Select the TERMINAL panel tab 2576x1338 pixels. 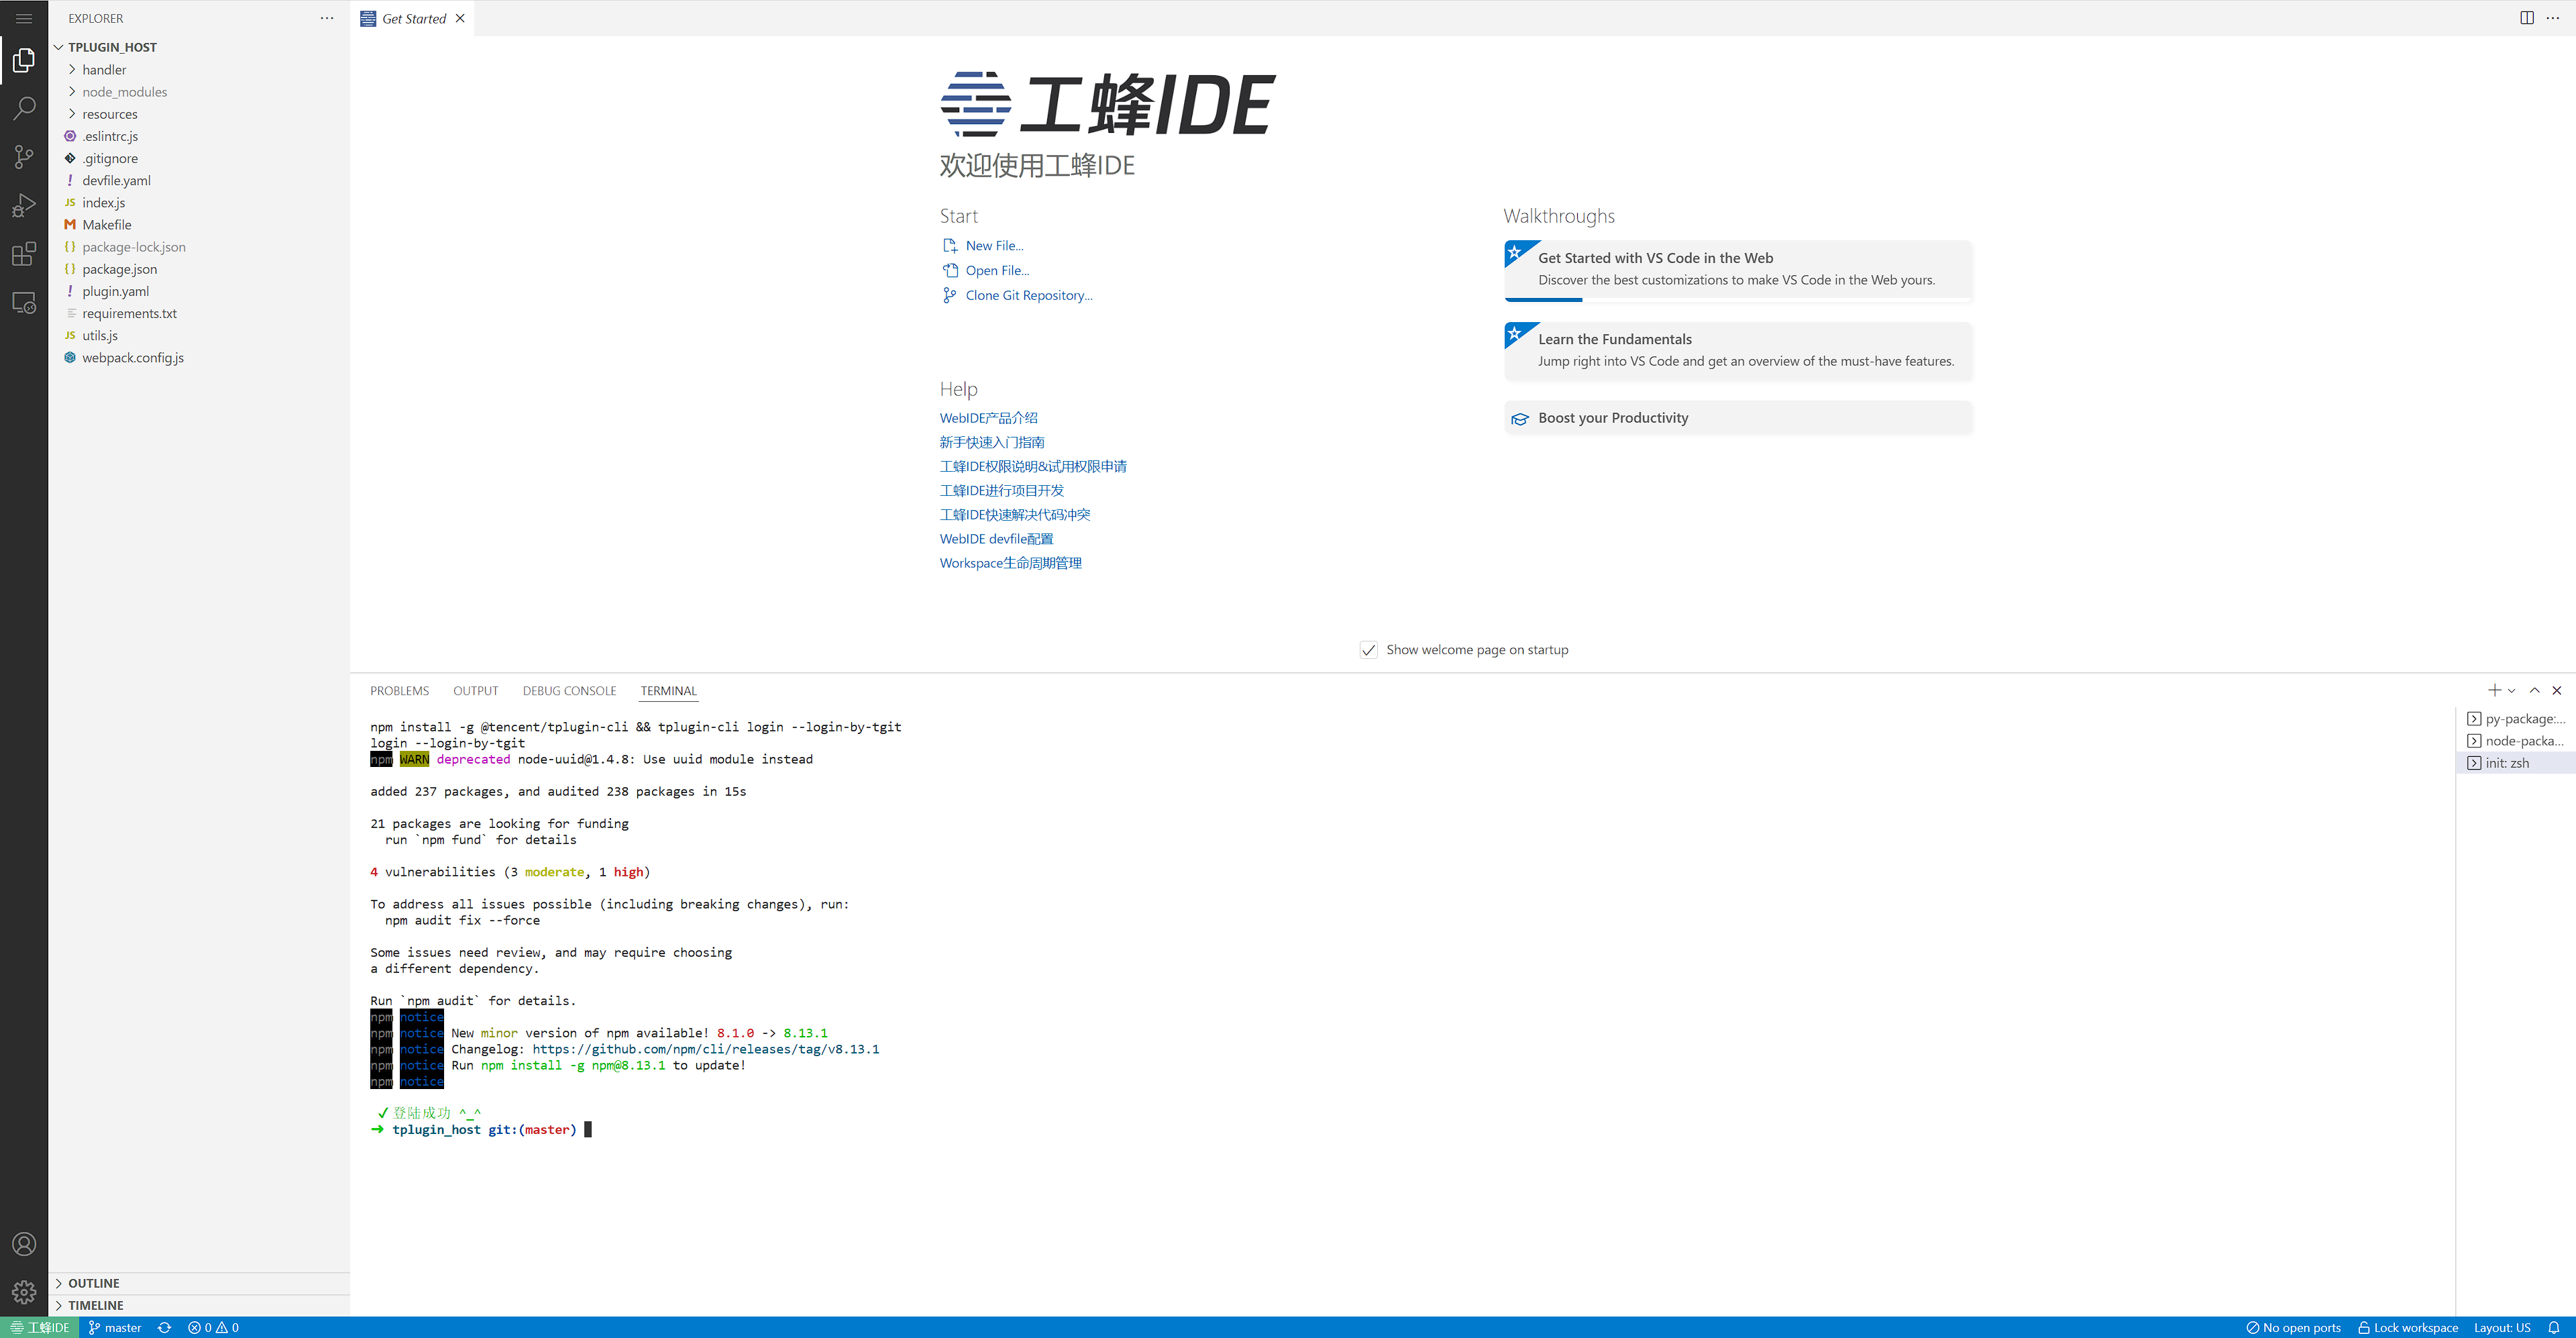tap(668, 690)
